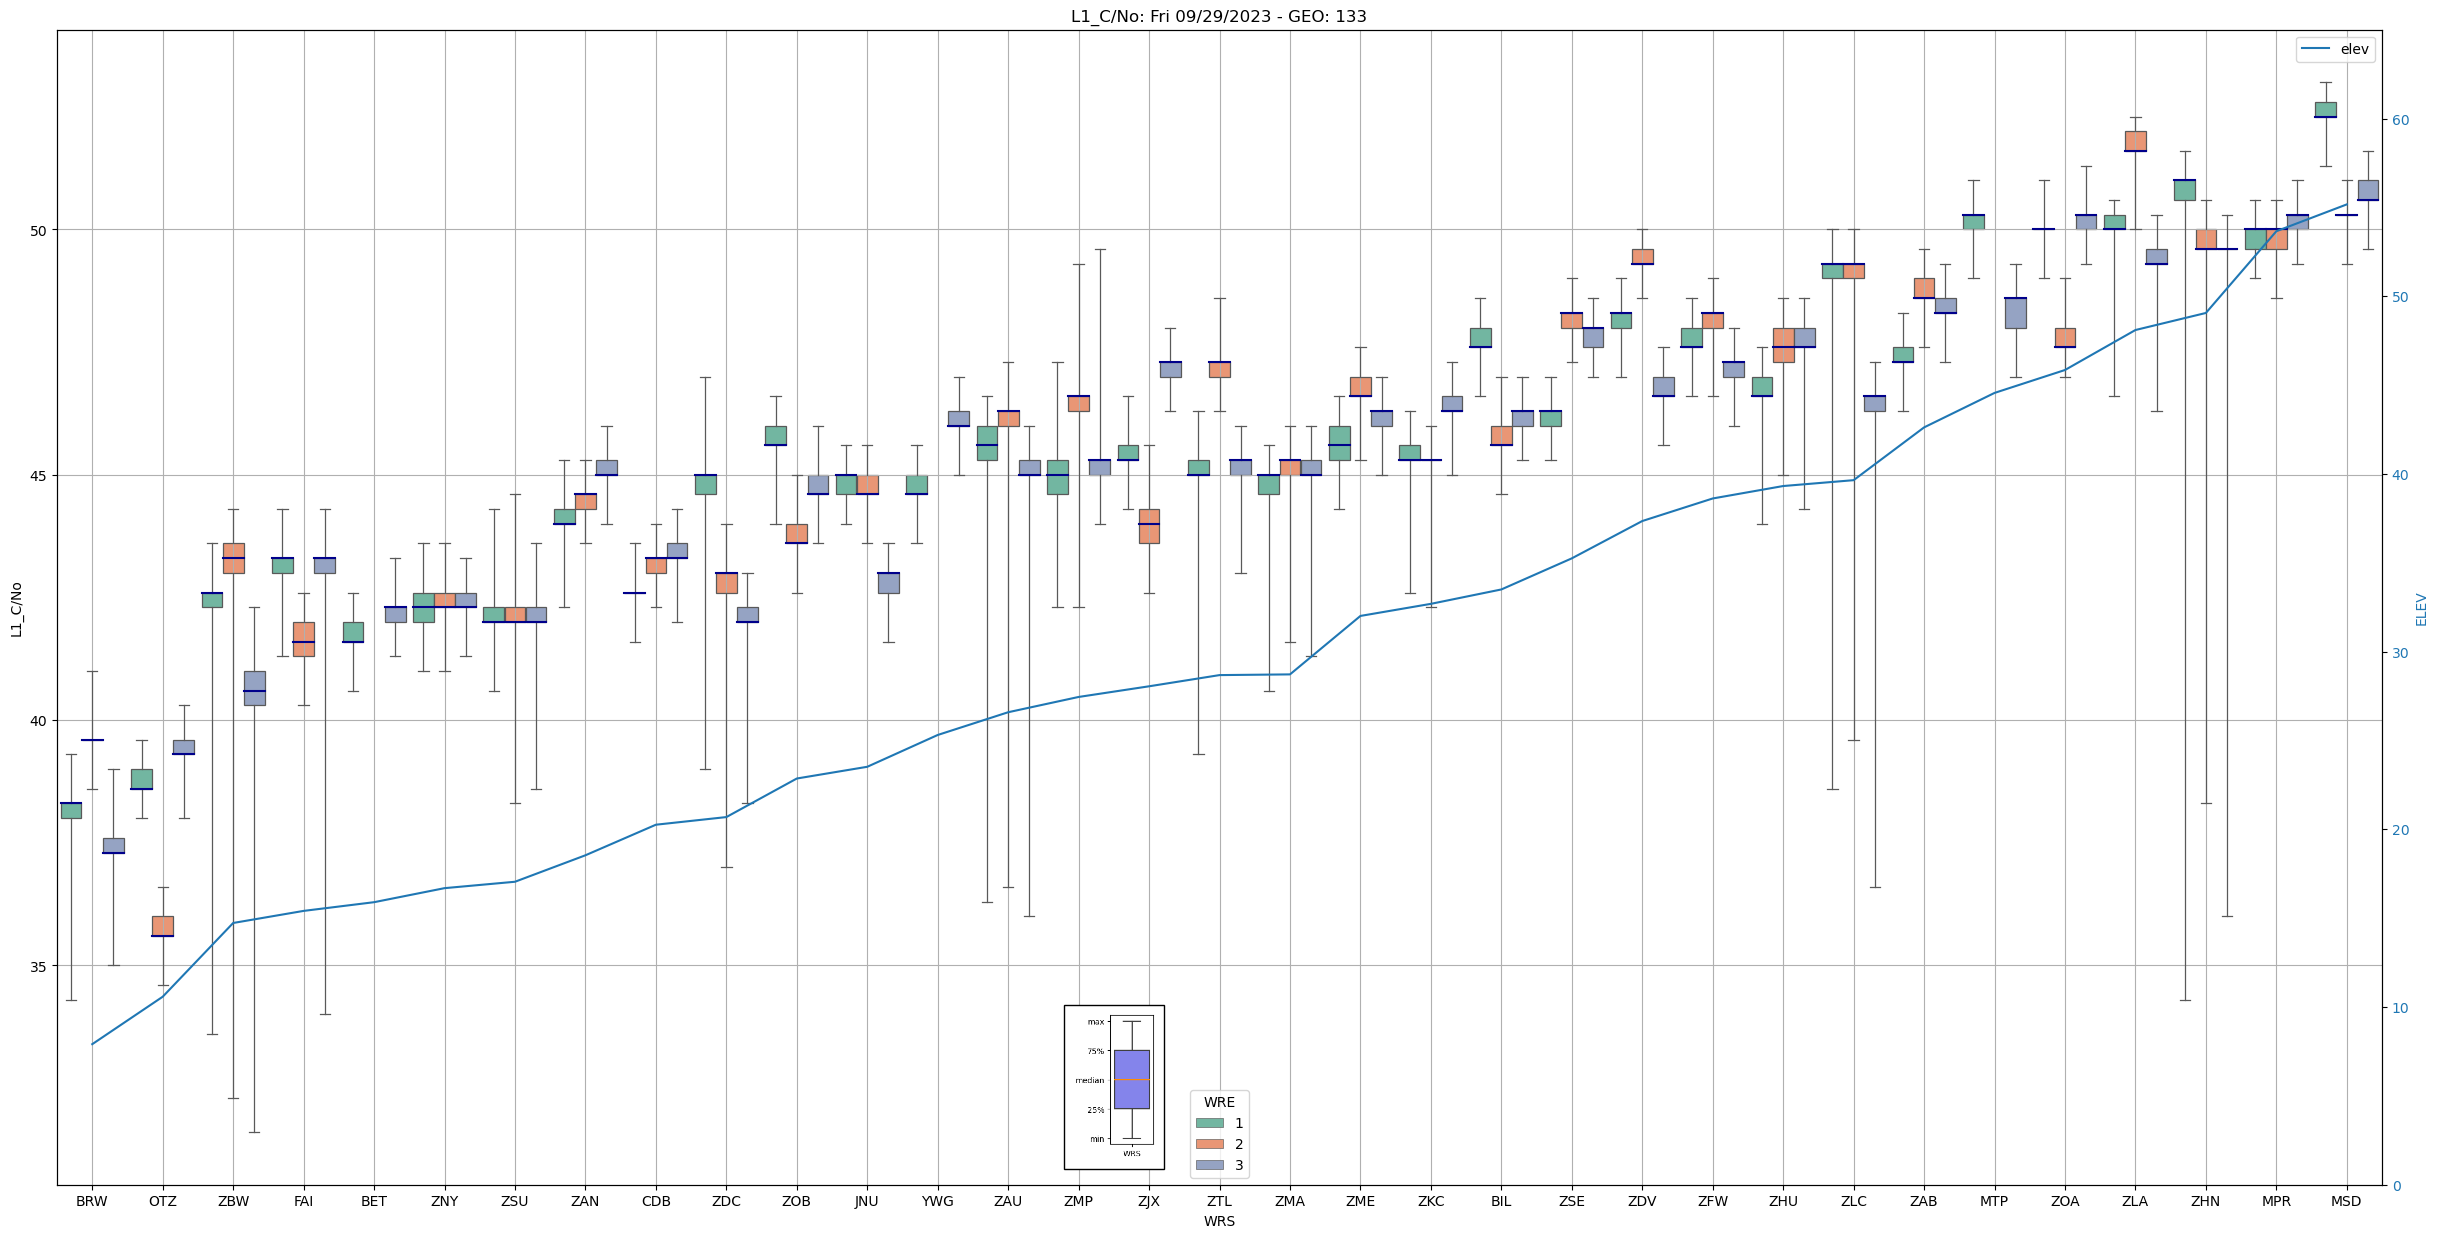
Task: Click the x-axis label ZOA
Action: [2065, 1201]
